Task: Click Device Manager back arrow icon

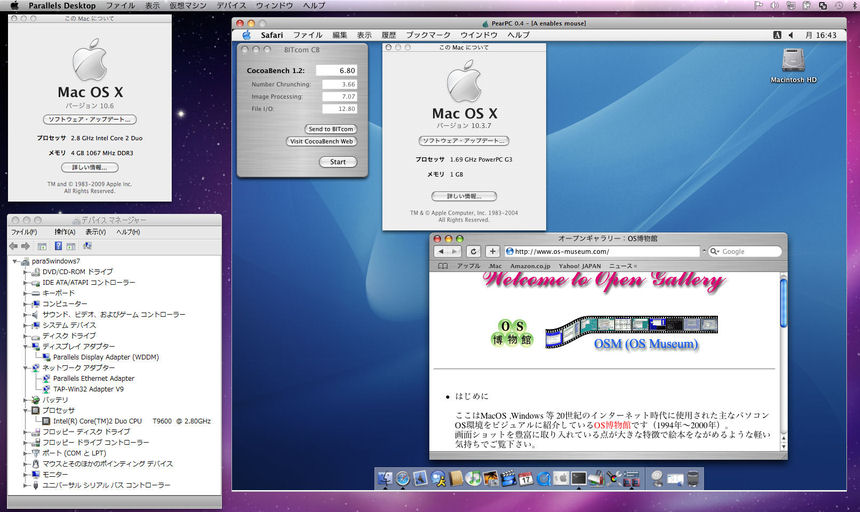Action: pyautogui.click(x=14, y=246)
